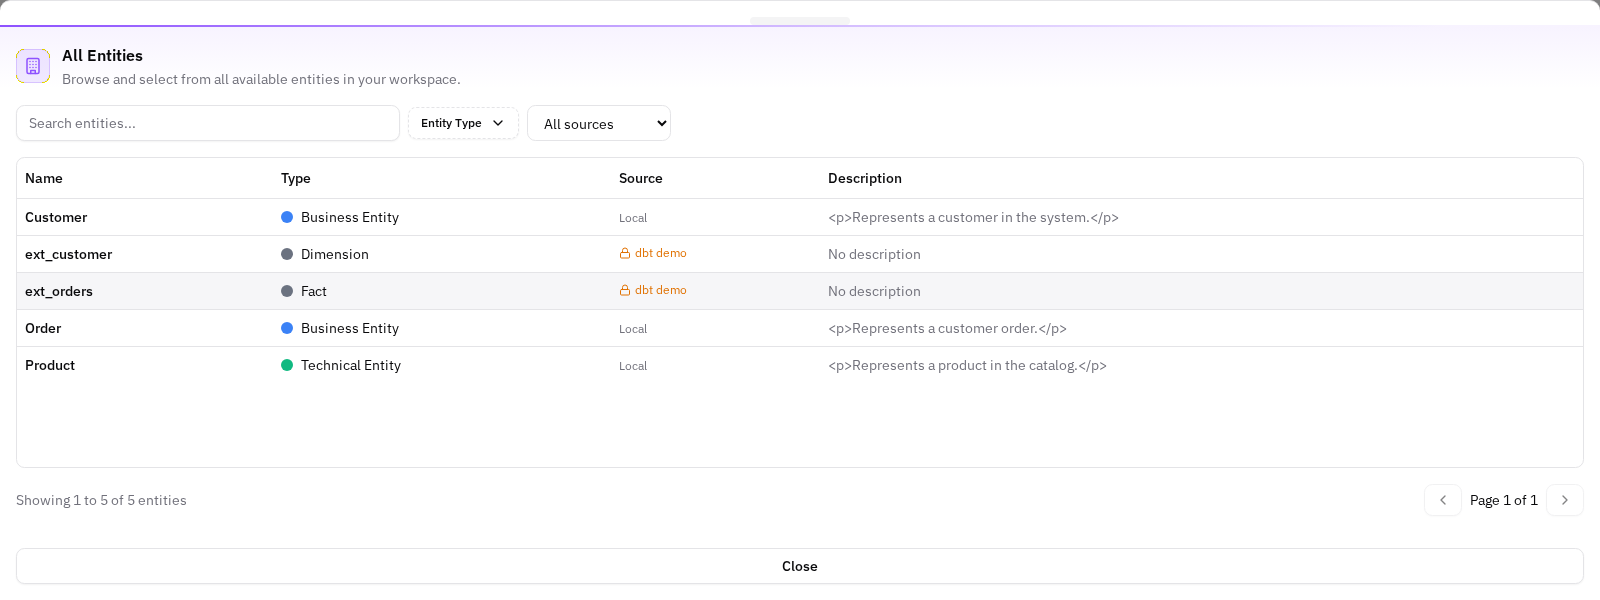Click the Browse and select subtitle text
The width and height of the screenshot is (1600, 600).
point(261,79)
